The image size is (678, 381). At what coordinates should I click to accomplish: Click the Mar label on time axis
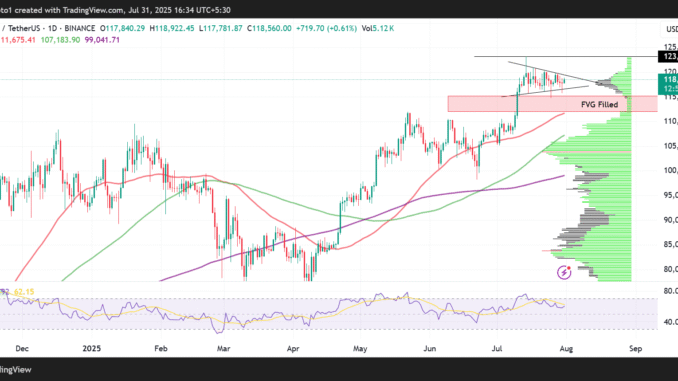coord(223,349)
